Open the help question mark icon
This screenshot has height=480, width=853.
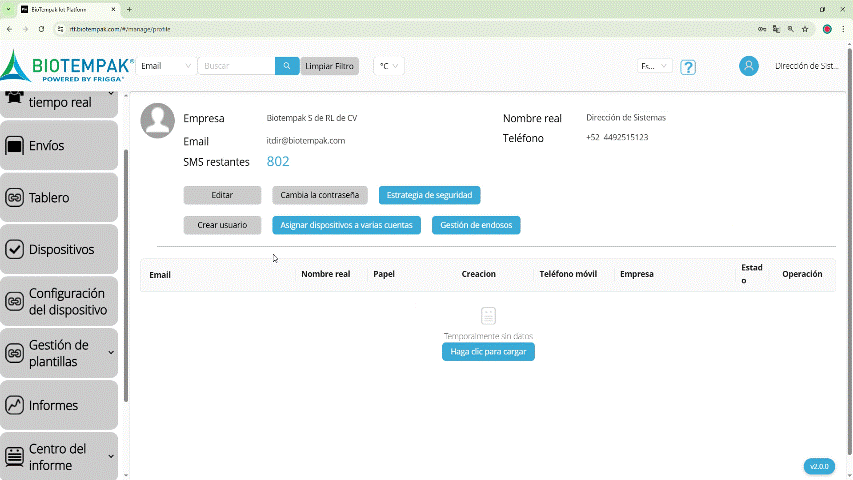point(688,67)
